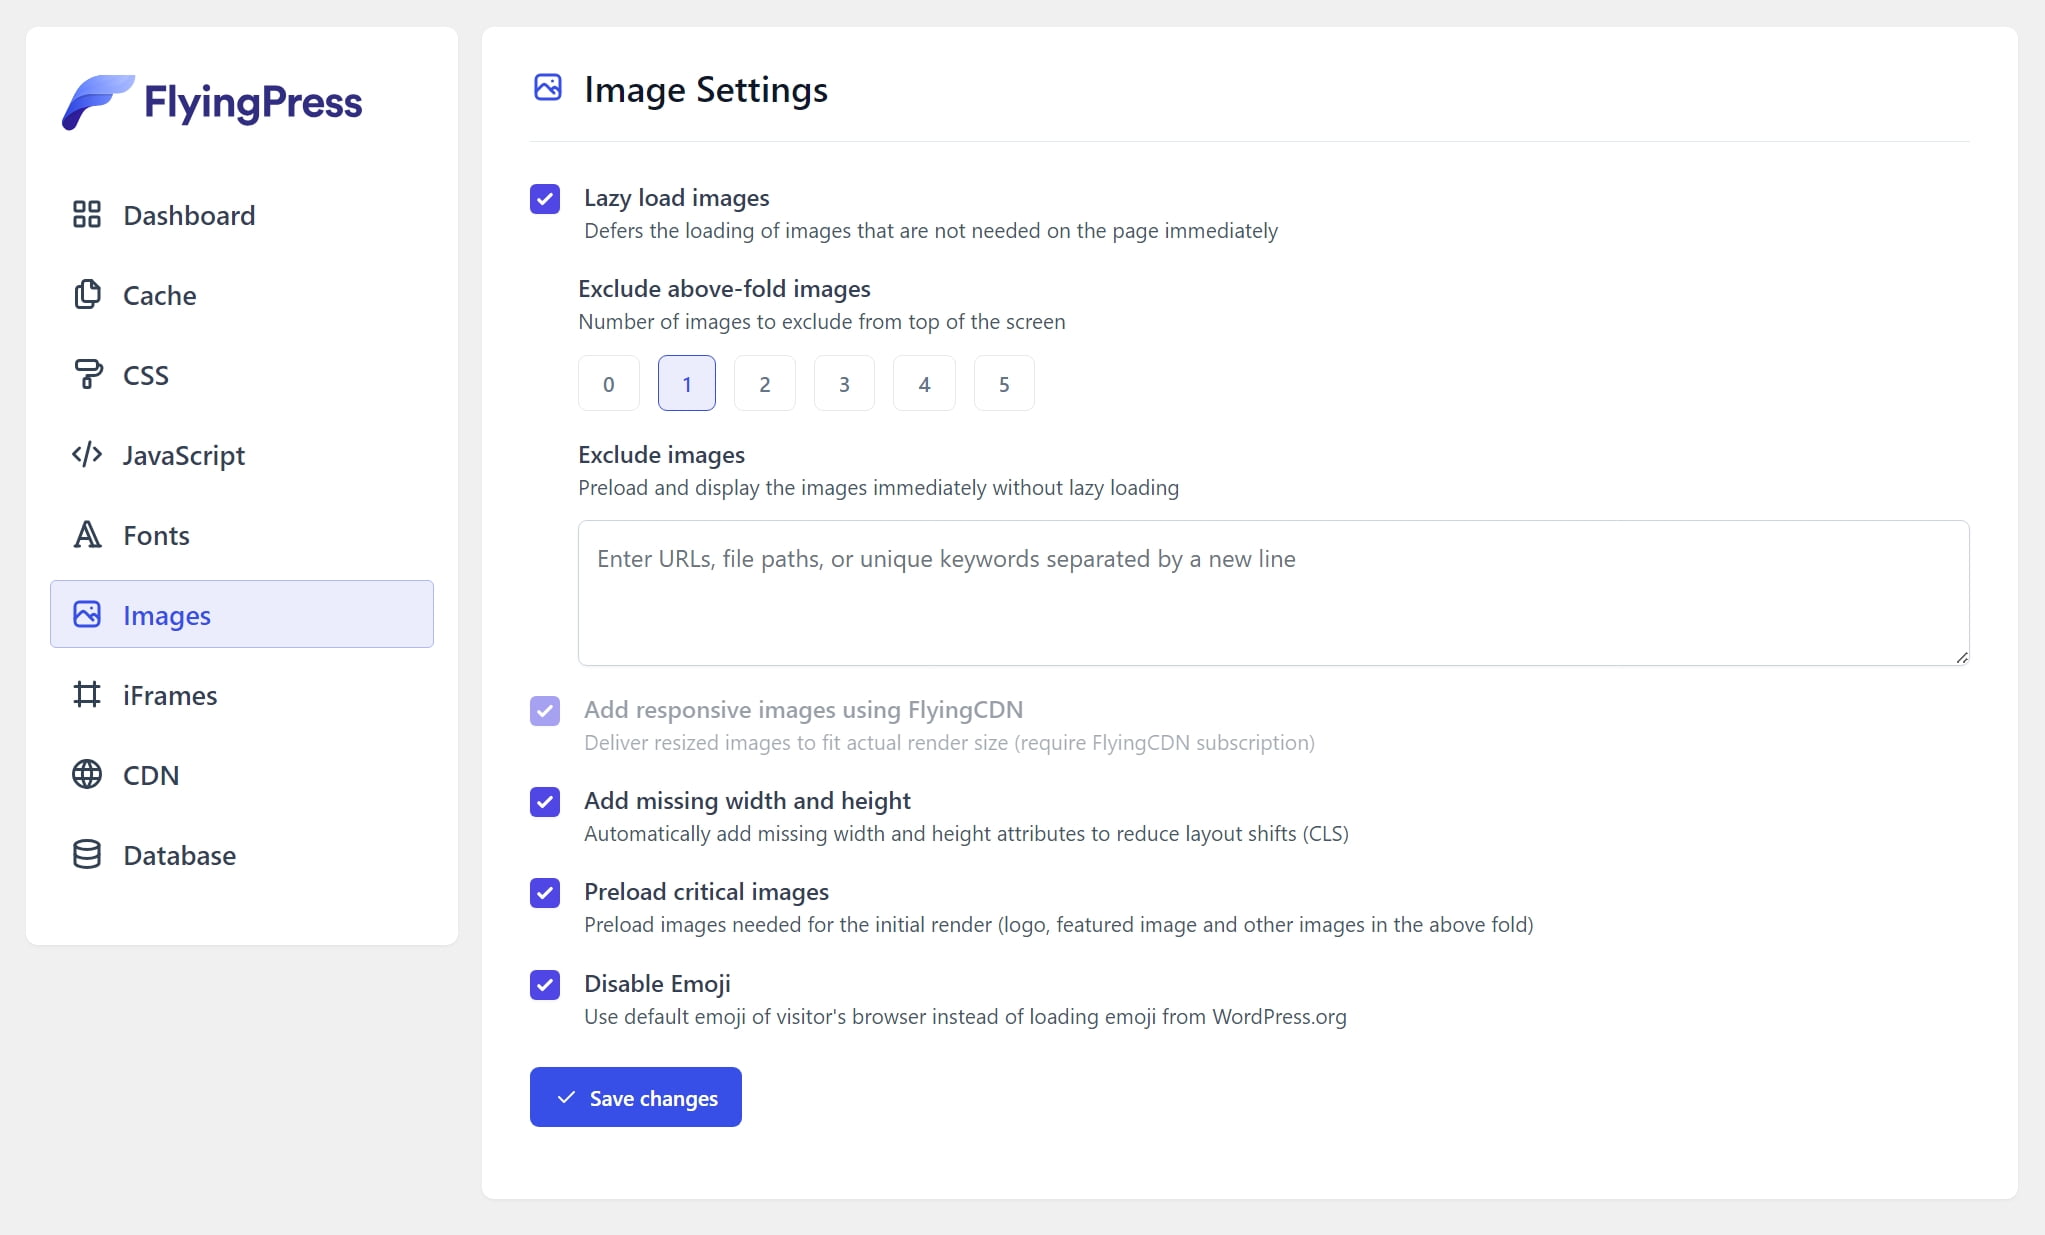The width and height of the screenshot is (2045, 1235).
Task: Click the Fonts letter A icon
Action: (87, 534)
